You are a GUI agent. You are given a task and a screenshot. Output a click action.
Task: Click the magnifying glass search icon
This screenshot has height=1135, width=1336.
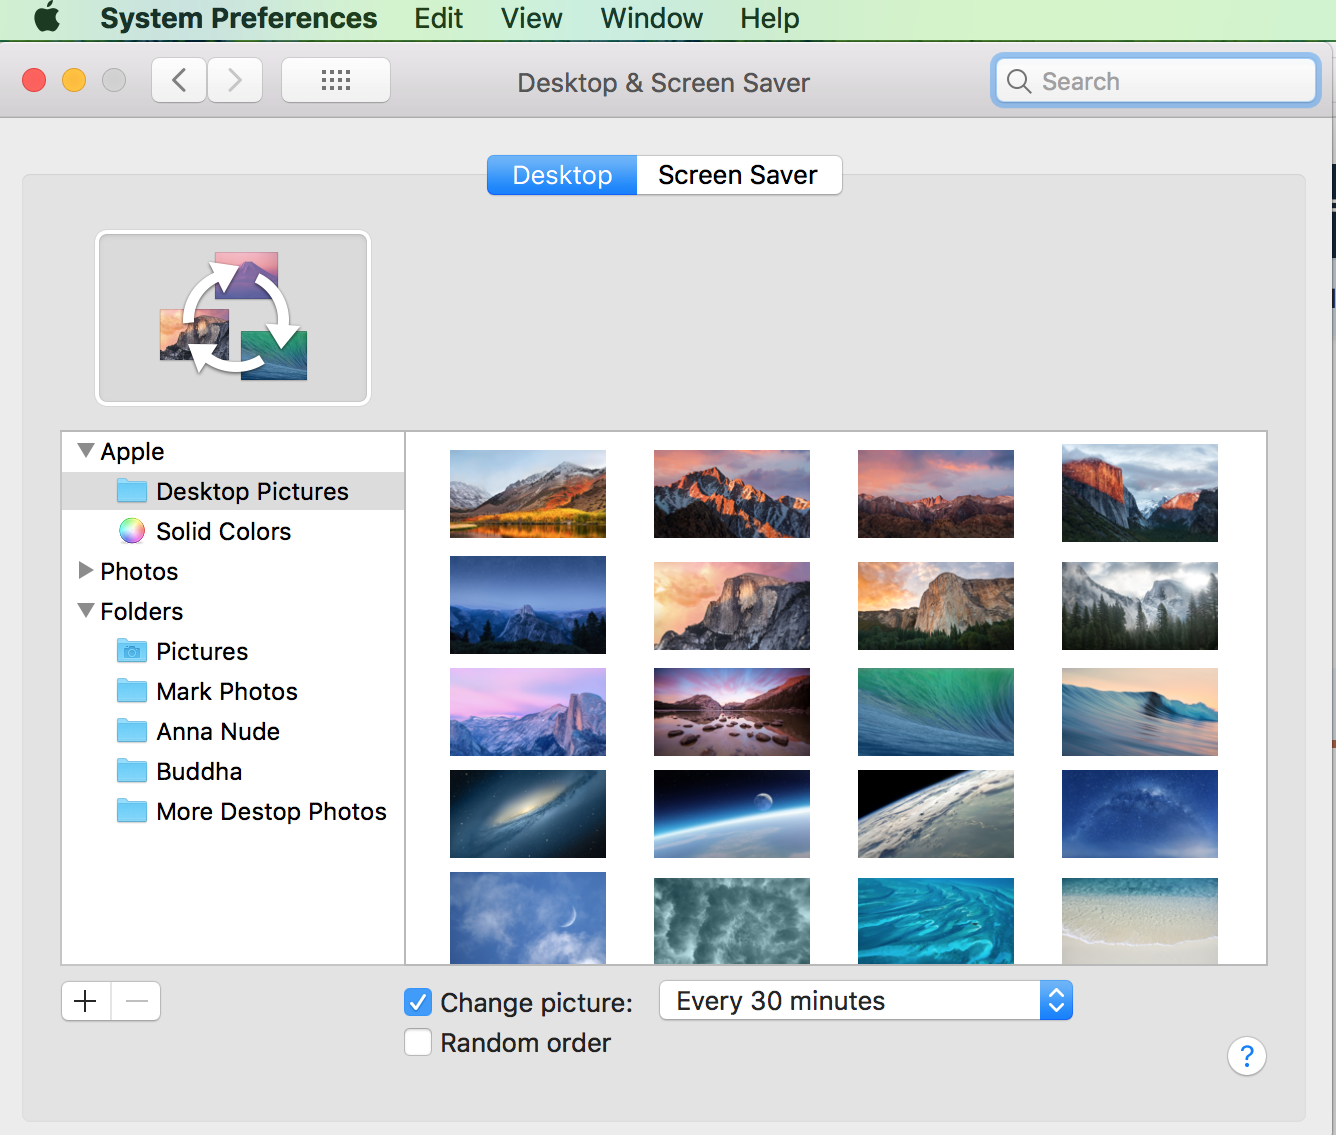[1018, 81]
